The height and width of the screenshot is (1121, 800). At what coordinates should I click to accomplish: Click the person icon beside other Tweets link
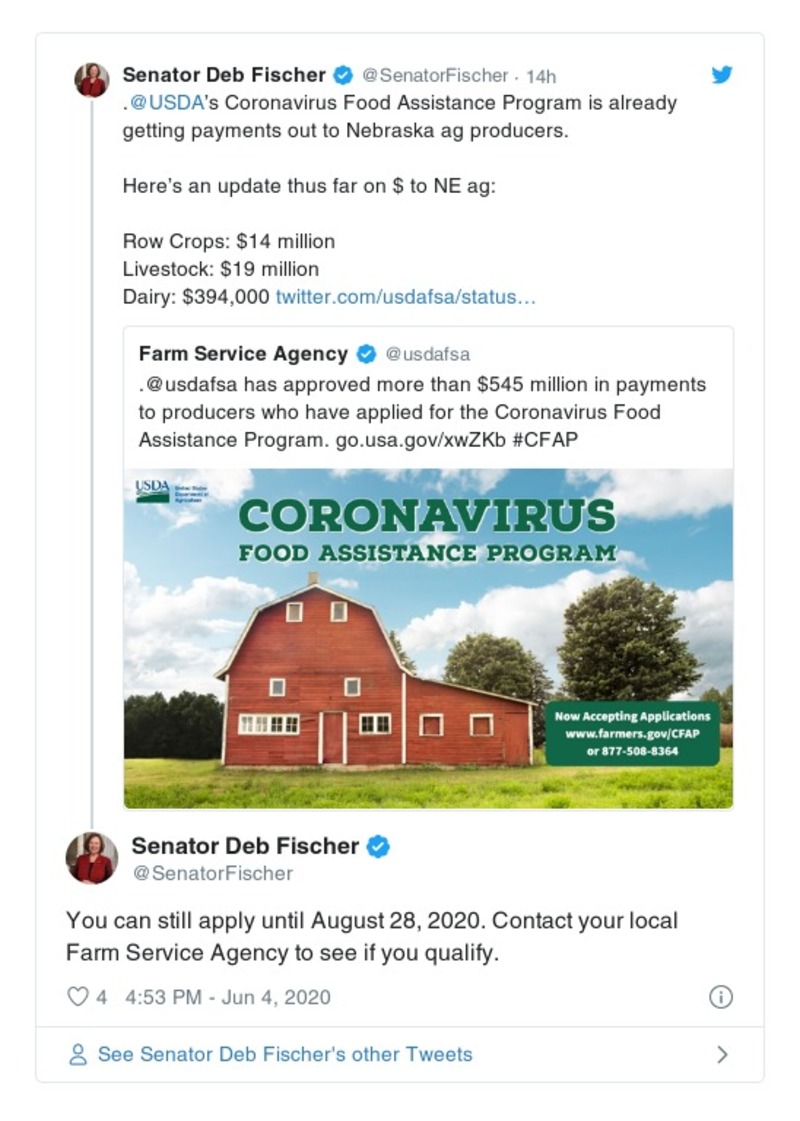click(x=77, y=1055)
